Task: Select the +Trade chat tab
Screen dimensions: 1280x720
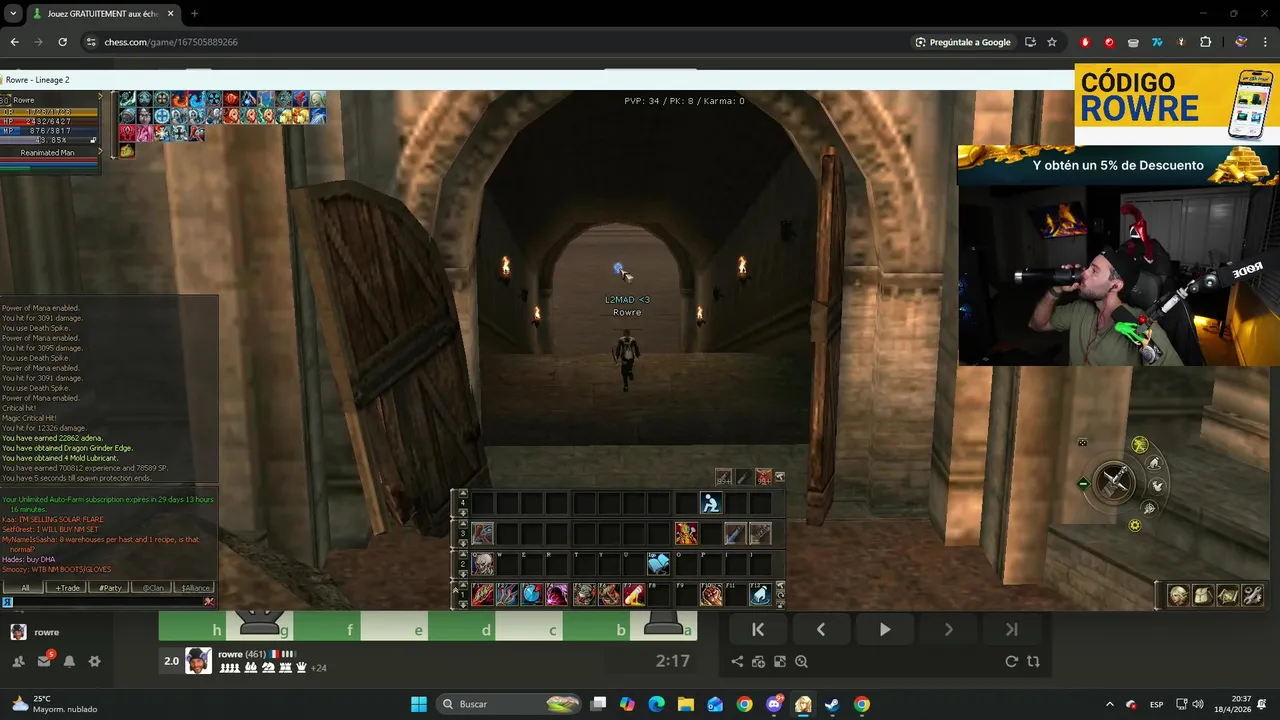Action: coord(68,588)
